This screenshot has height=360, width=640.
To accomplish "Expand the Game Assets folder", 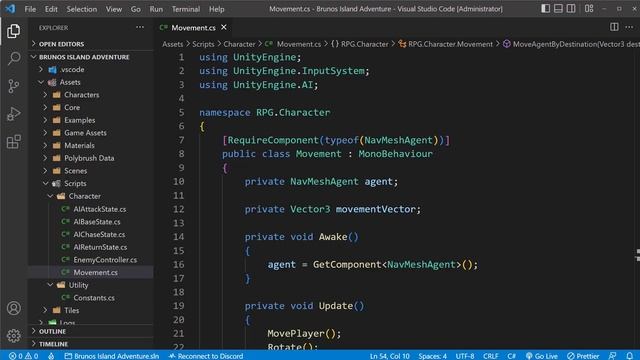I will [91, 133].
